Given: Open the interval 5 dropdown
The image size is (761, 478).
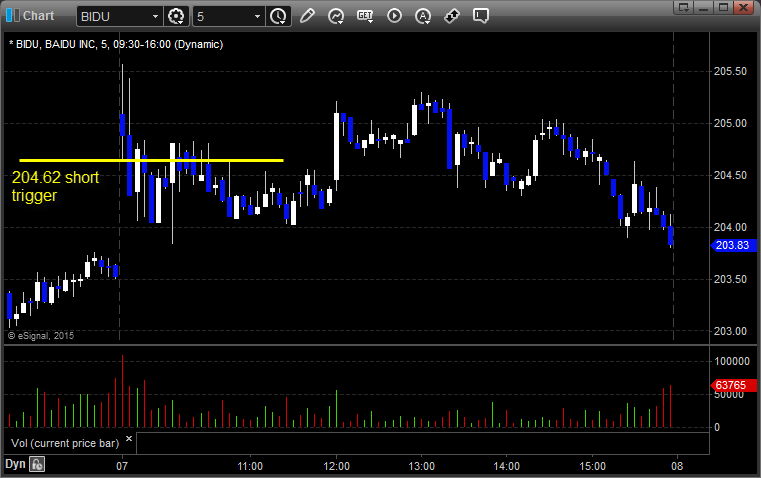Looking at the screenshot, I should pos(257,16).
